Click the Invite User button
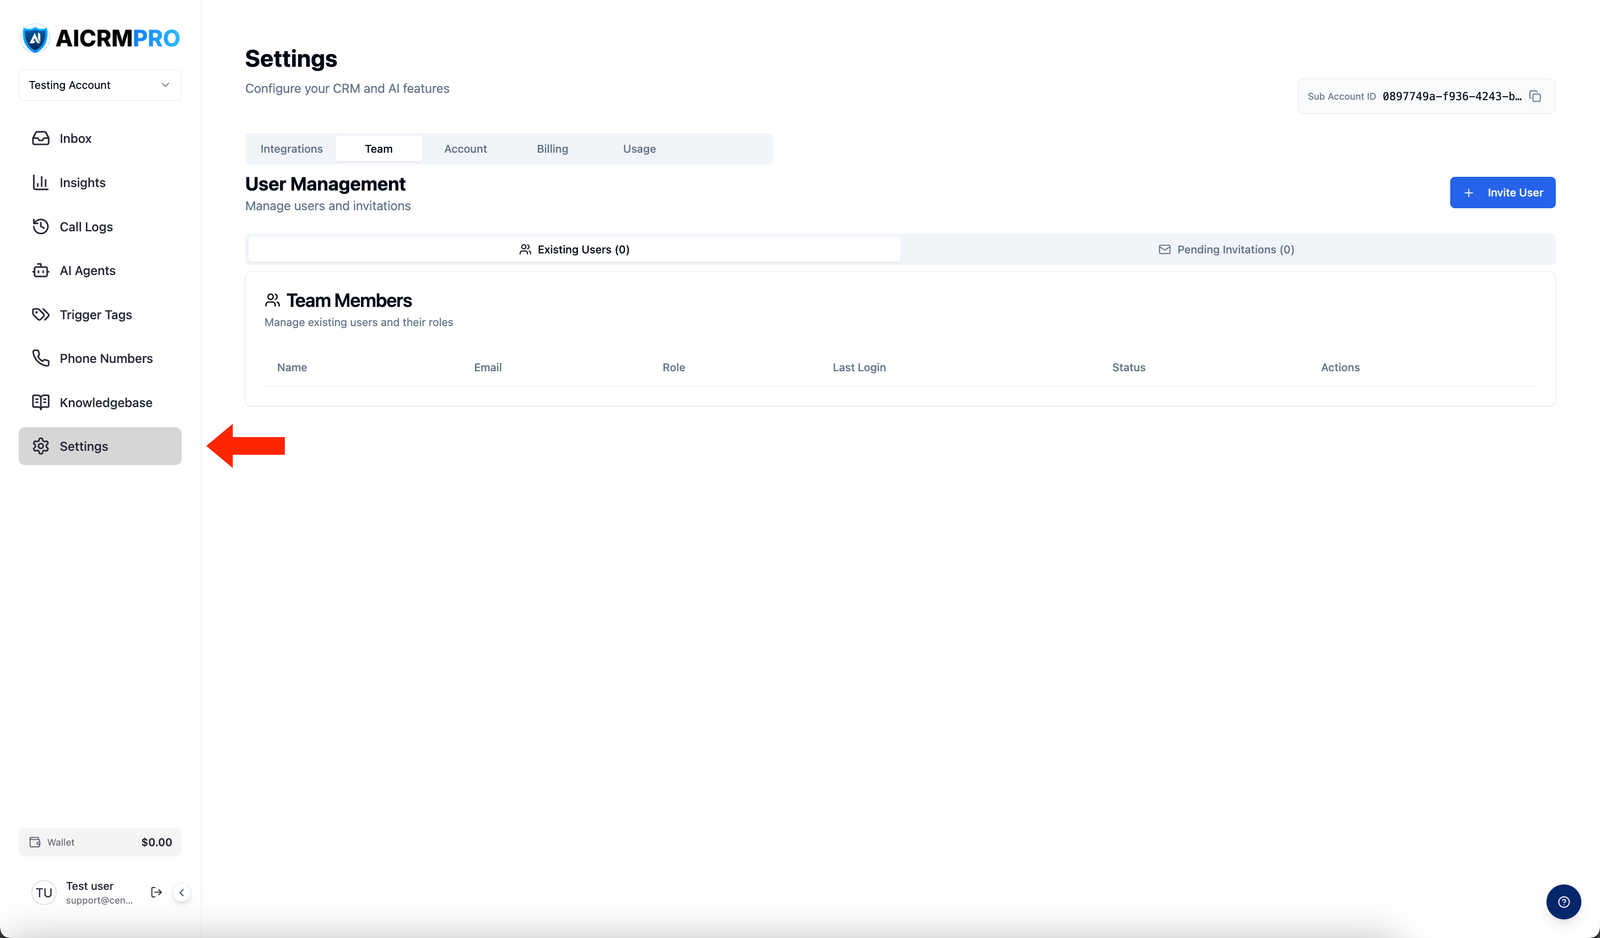Viewport: 1600px width, 938px height. point(1502,193)
